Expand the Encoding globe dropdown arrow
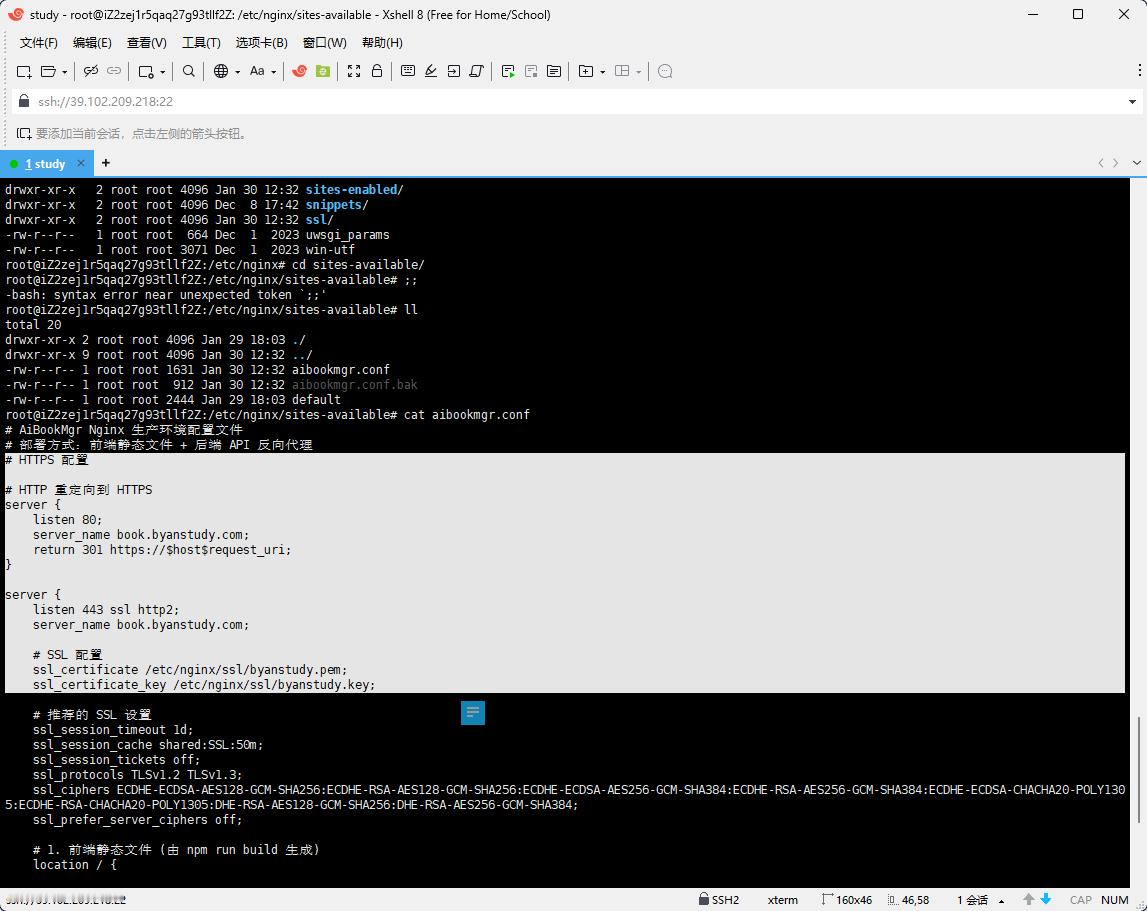This screenshot has height=911, width=1147. (237, 72)
